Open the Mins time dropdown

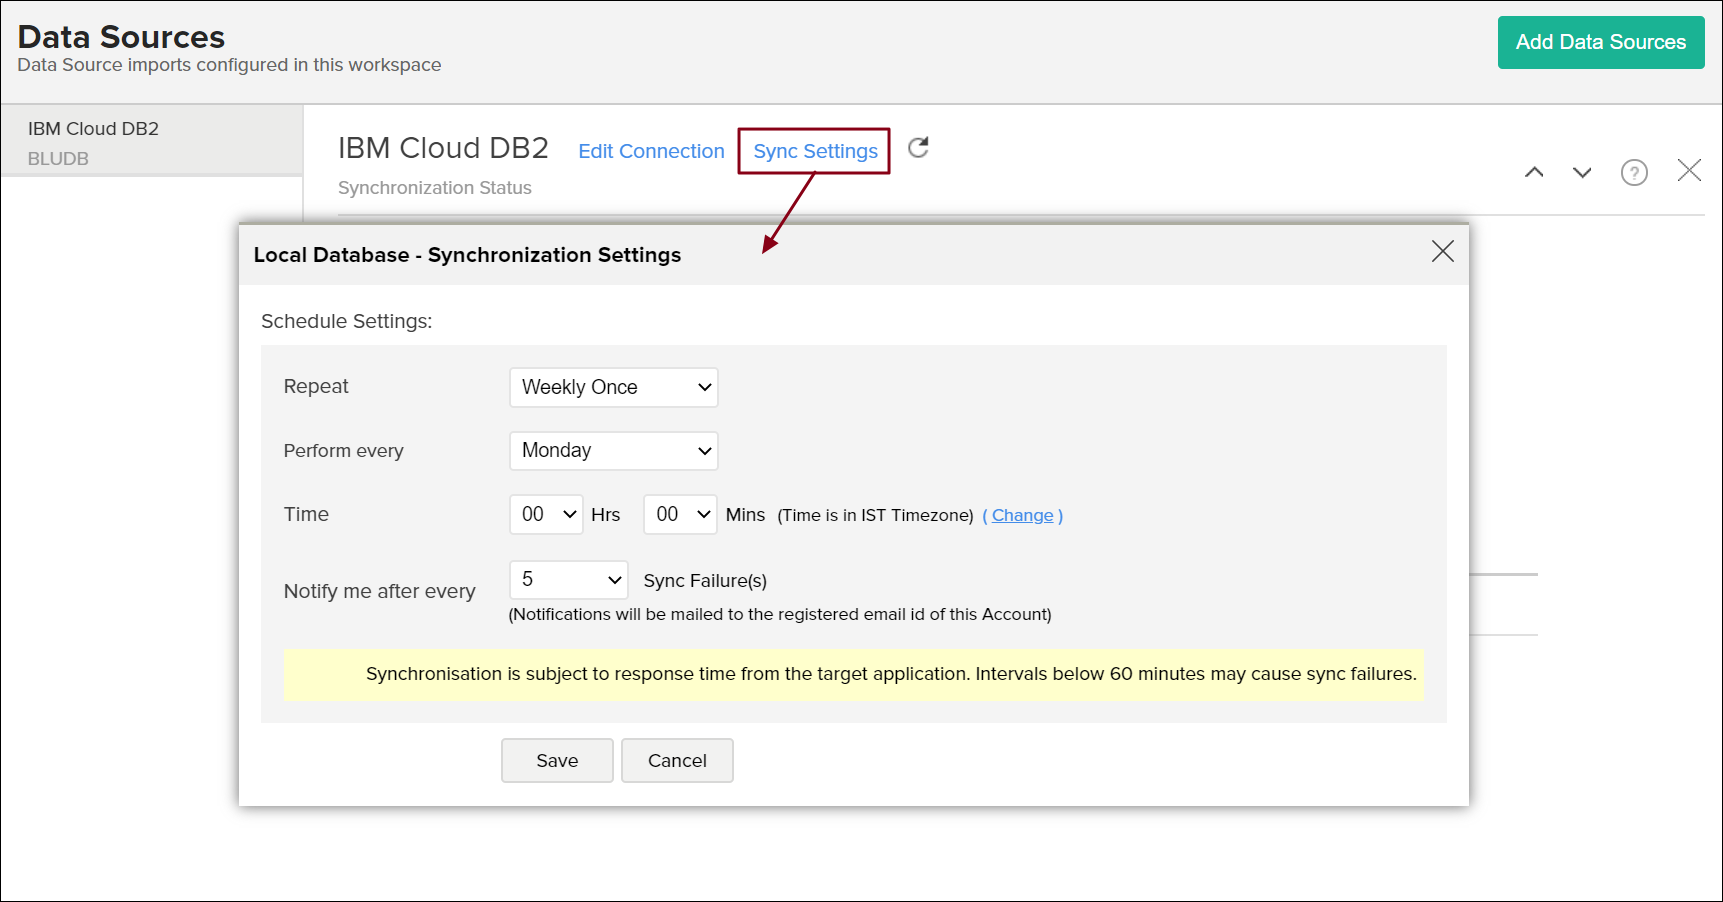tap(680, 514)
